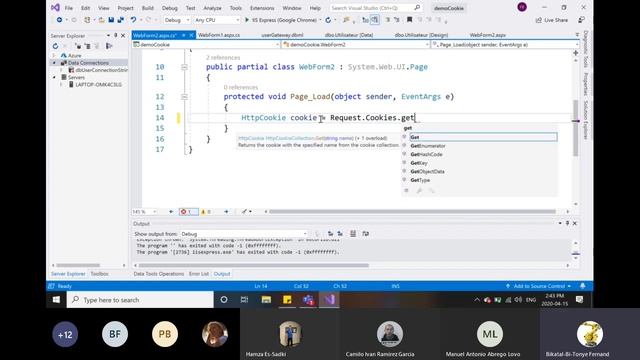
Task: Open Server Explorer window options dropdown
Action: pyautogui.click(x=108, y=36)
